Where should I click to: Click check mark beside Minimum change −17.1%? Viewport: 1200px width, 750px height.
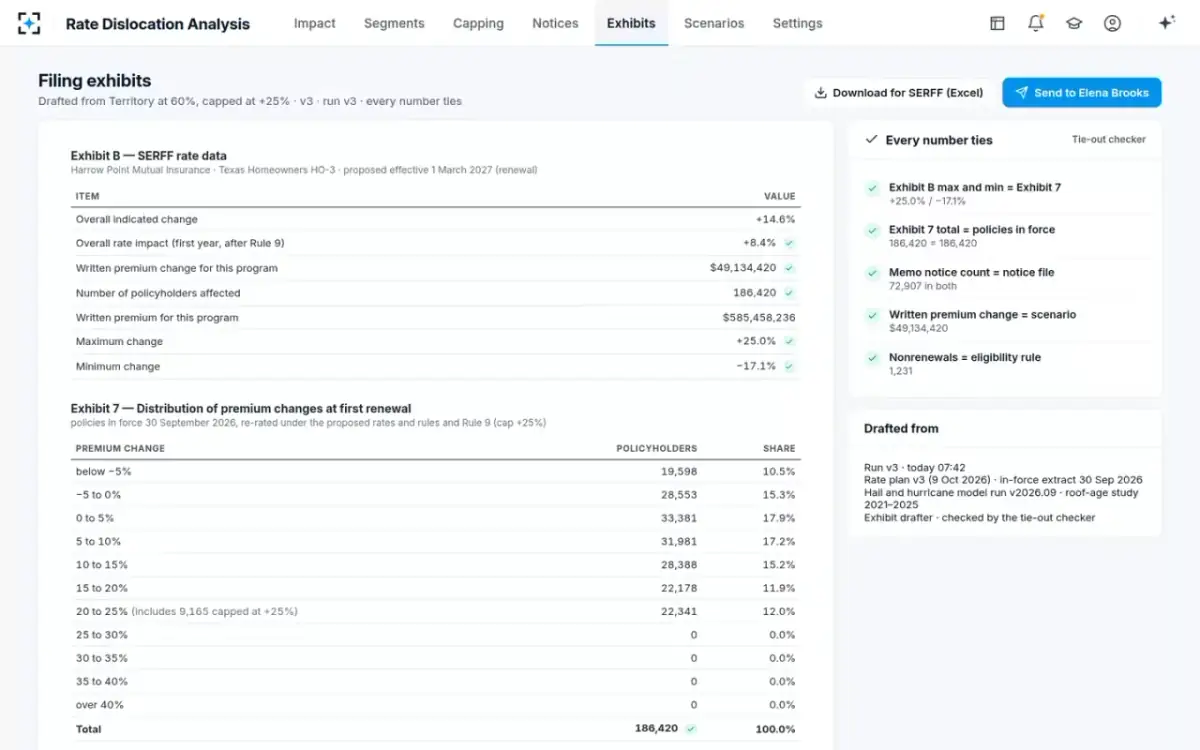point(789,366)
